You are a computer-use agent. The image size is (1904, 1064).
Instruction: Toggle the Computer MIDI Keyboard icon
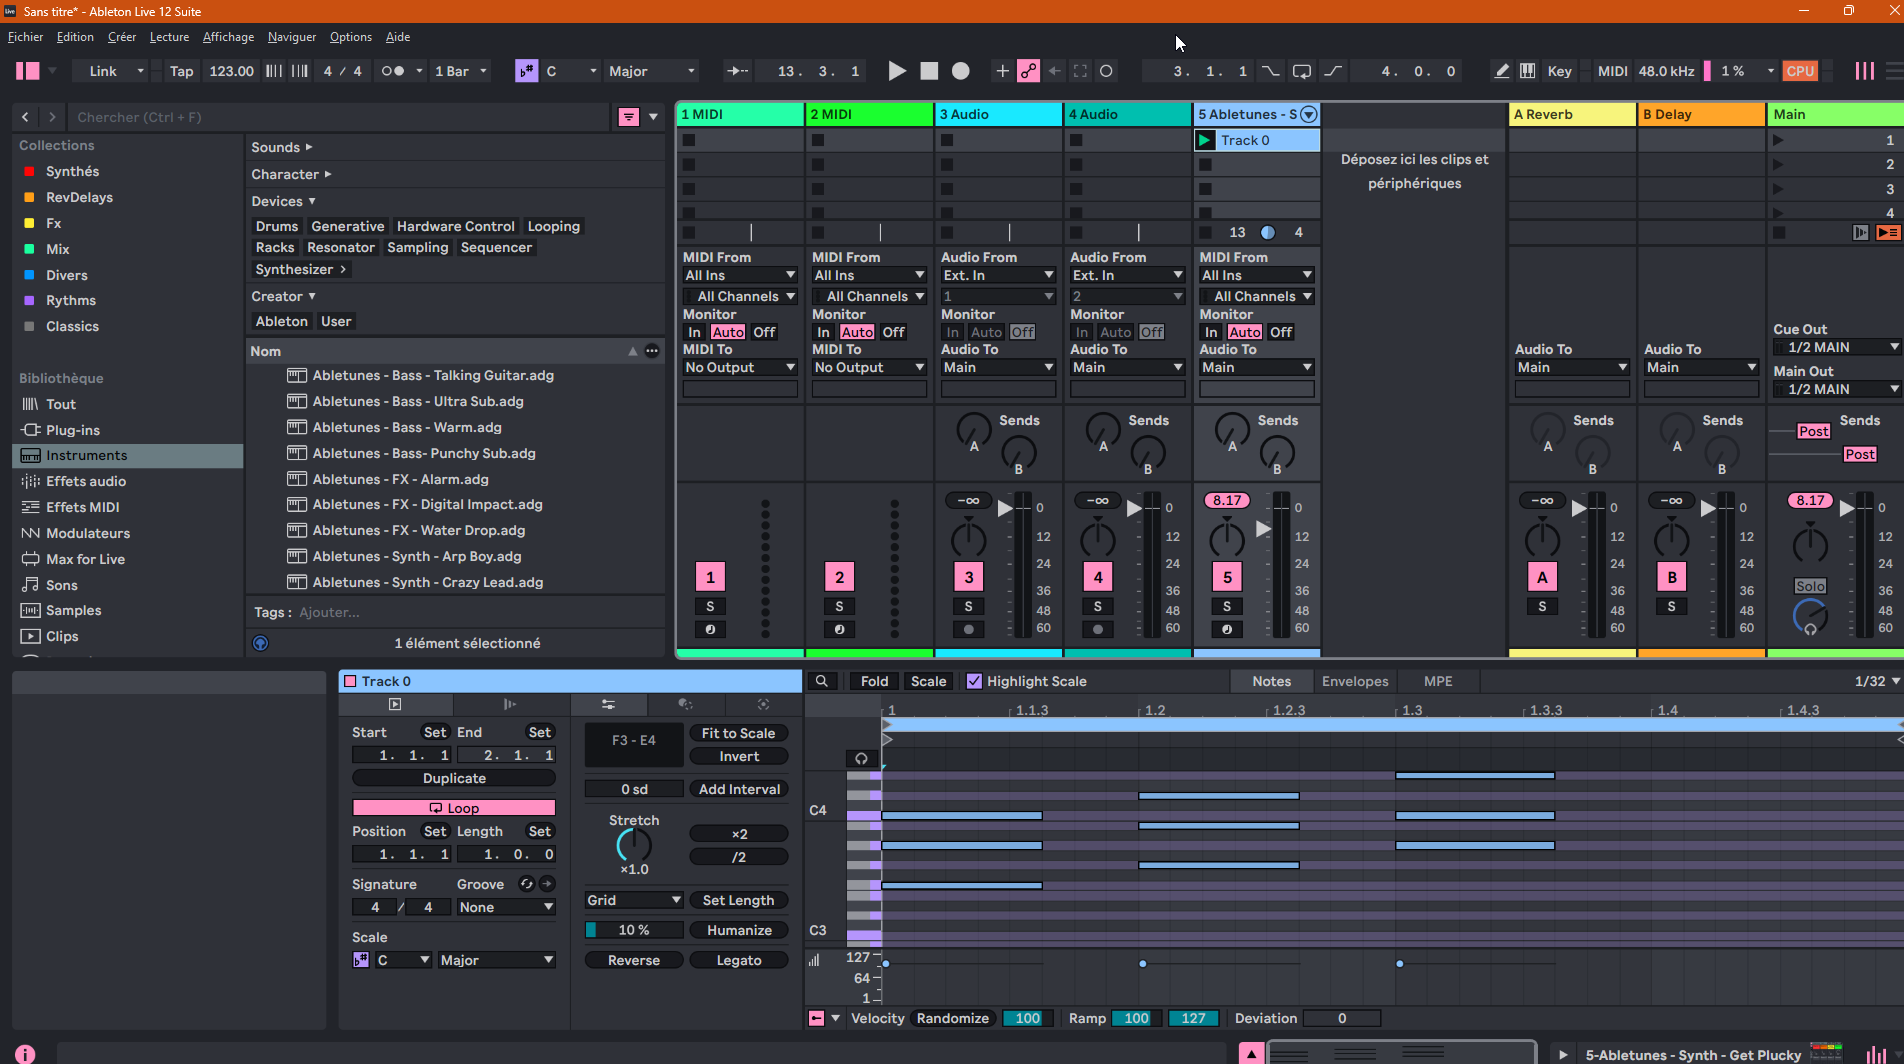click(x=1528, y=71)
